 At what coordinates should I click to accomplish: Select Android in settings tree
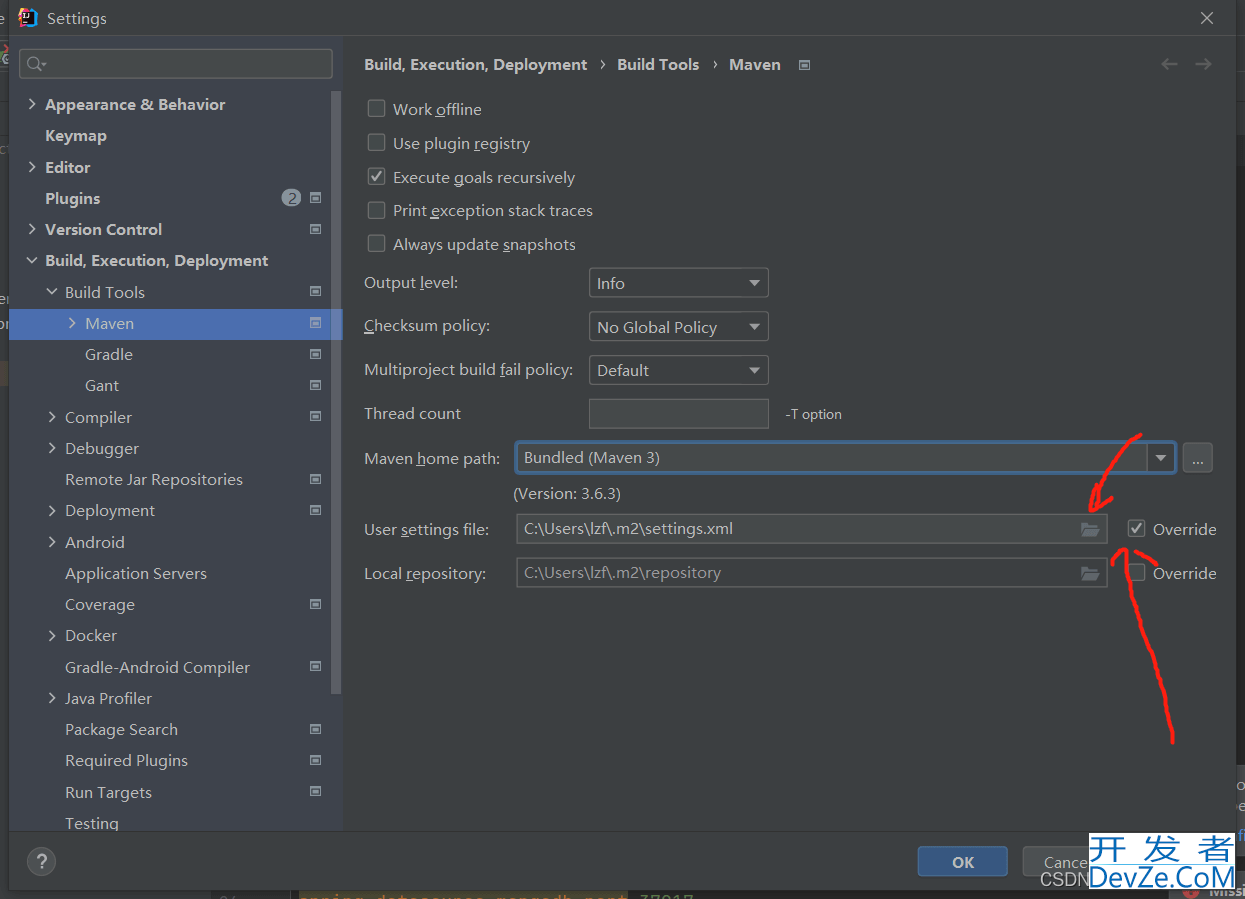tap(95, 542)
